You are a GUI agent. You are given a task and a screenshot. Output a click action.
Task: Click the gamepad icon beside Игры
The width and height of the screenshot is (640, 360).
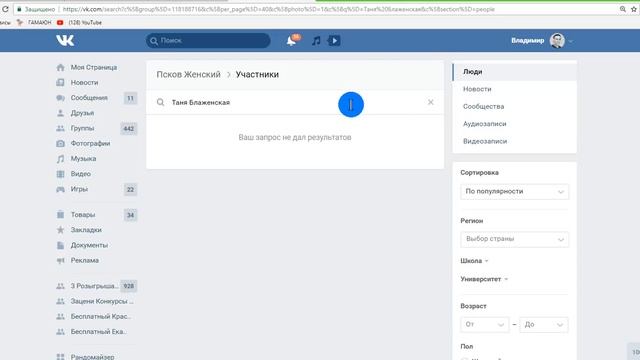(60, 189)
